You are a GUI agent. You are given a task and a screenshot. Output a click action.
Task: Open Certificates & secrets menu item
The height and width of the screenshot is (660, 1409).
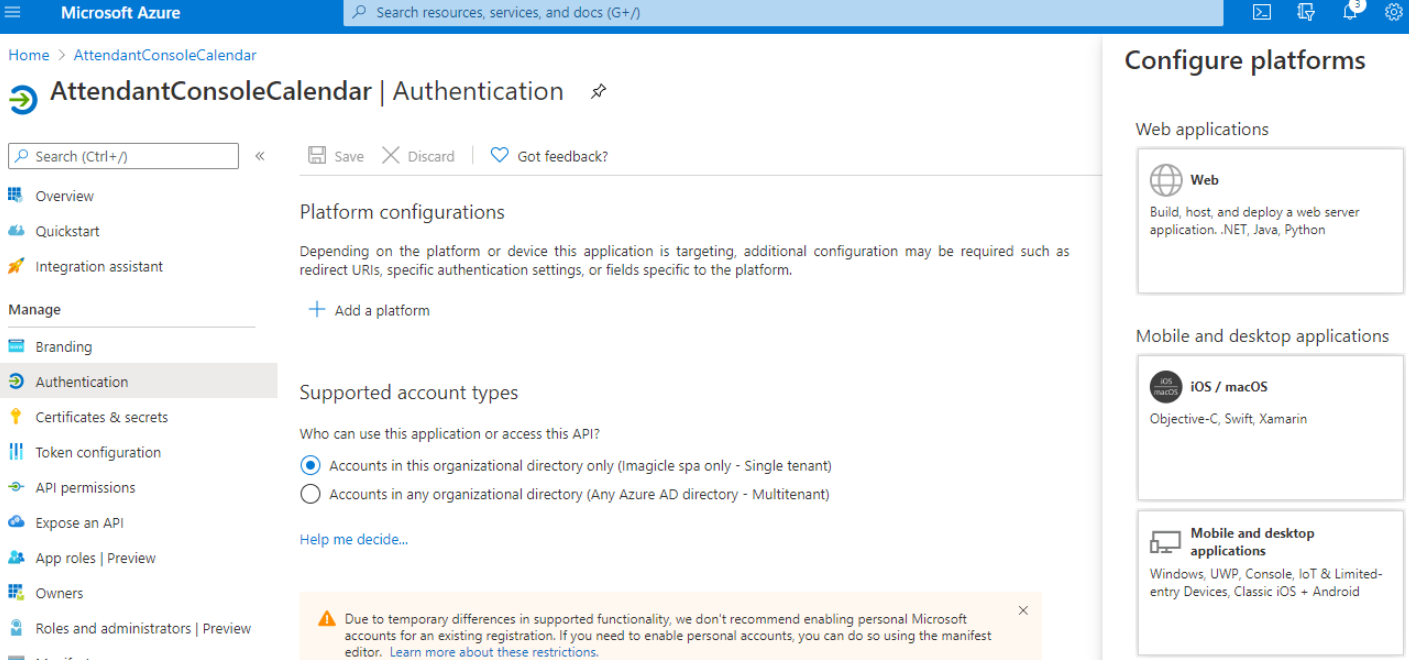[101, 417]
